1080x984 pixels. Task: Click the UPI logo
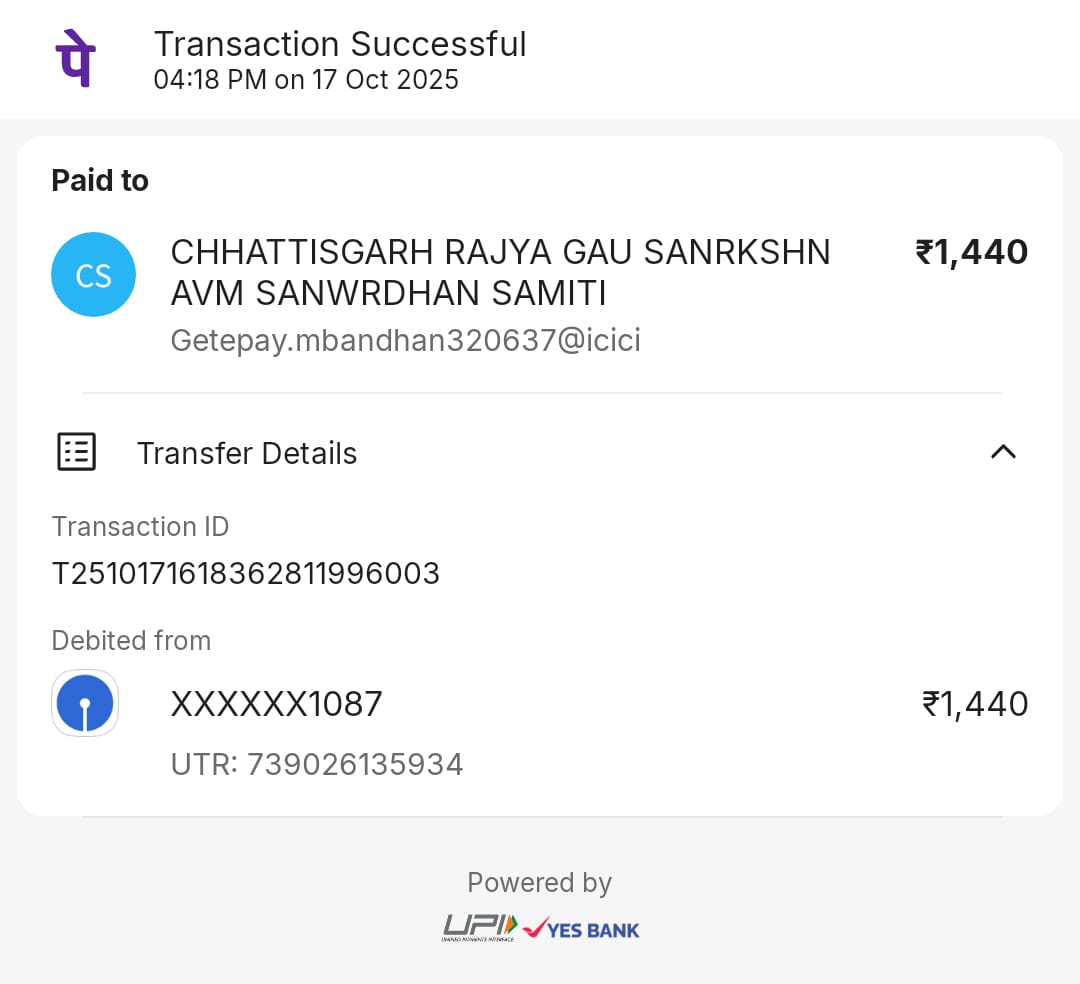click(480, 928)
